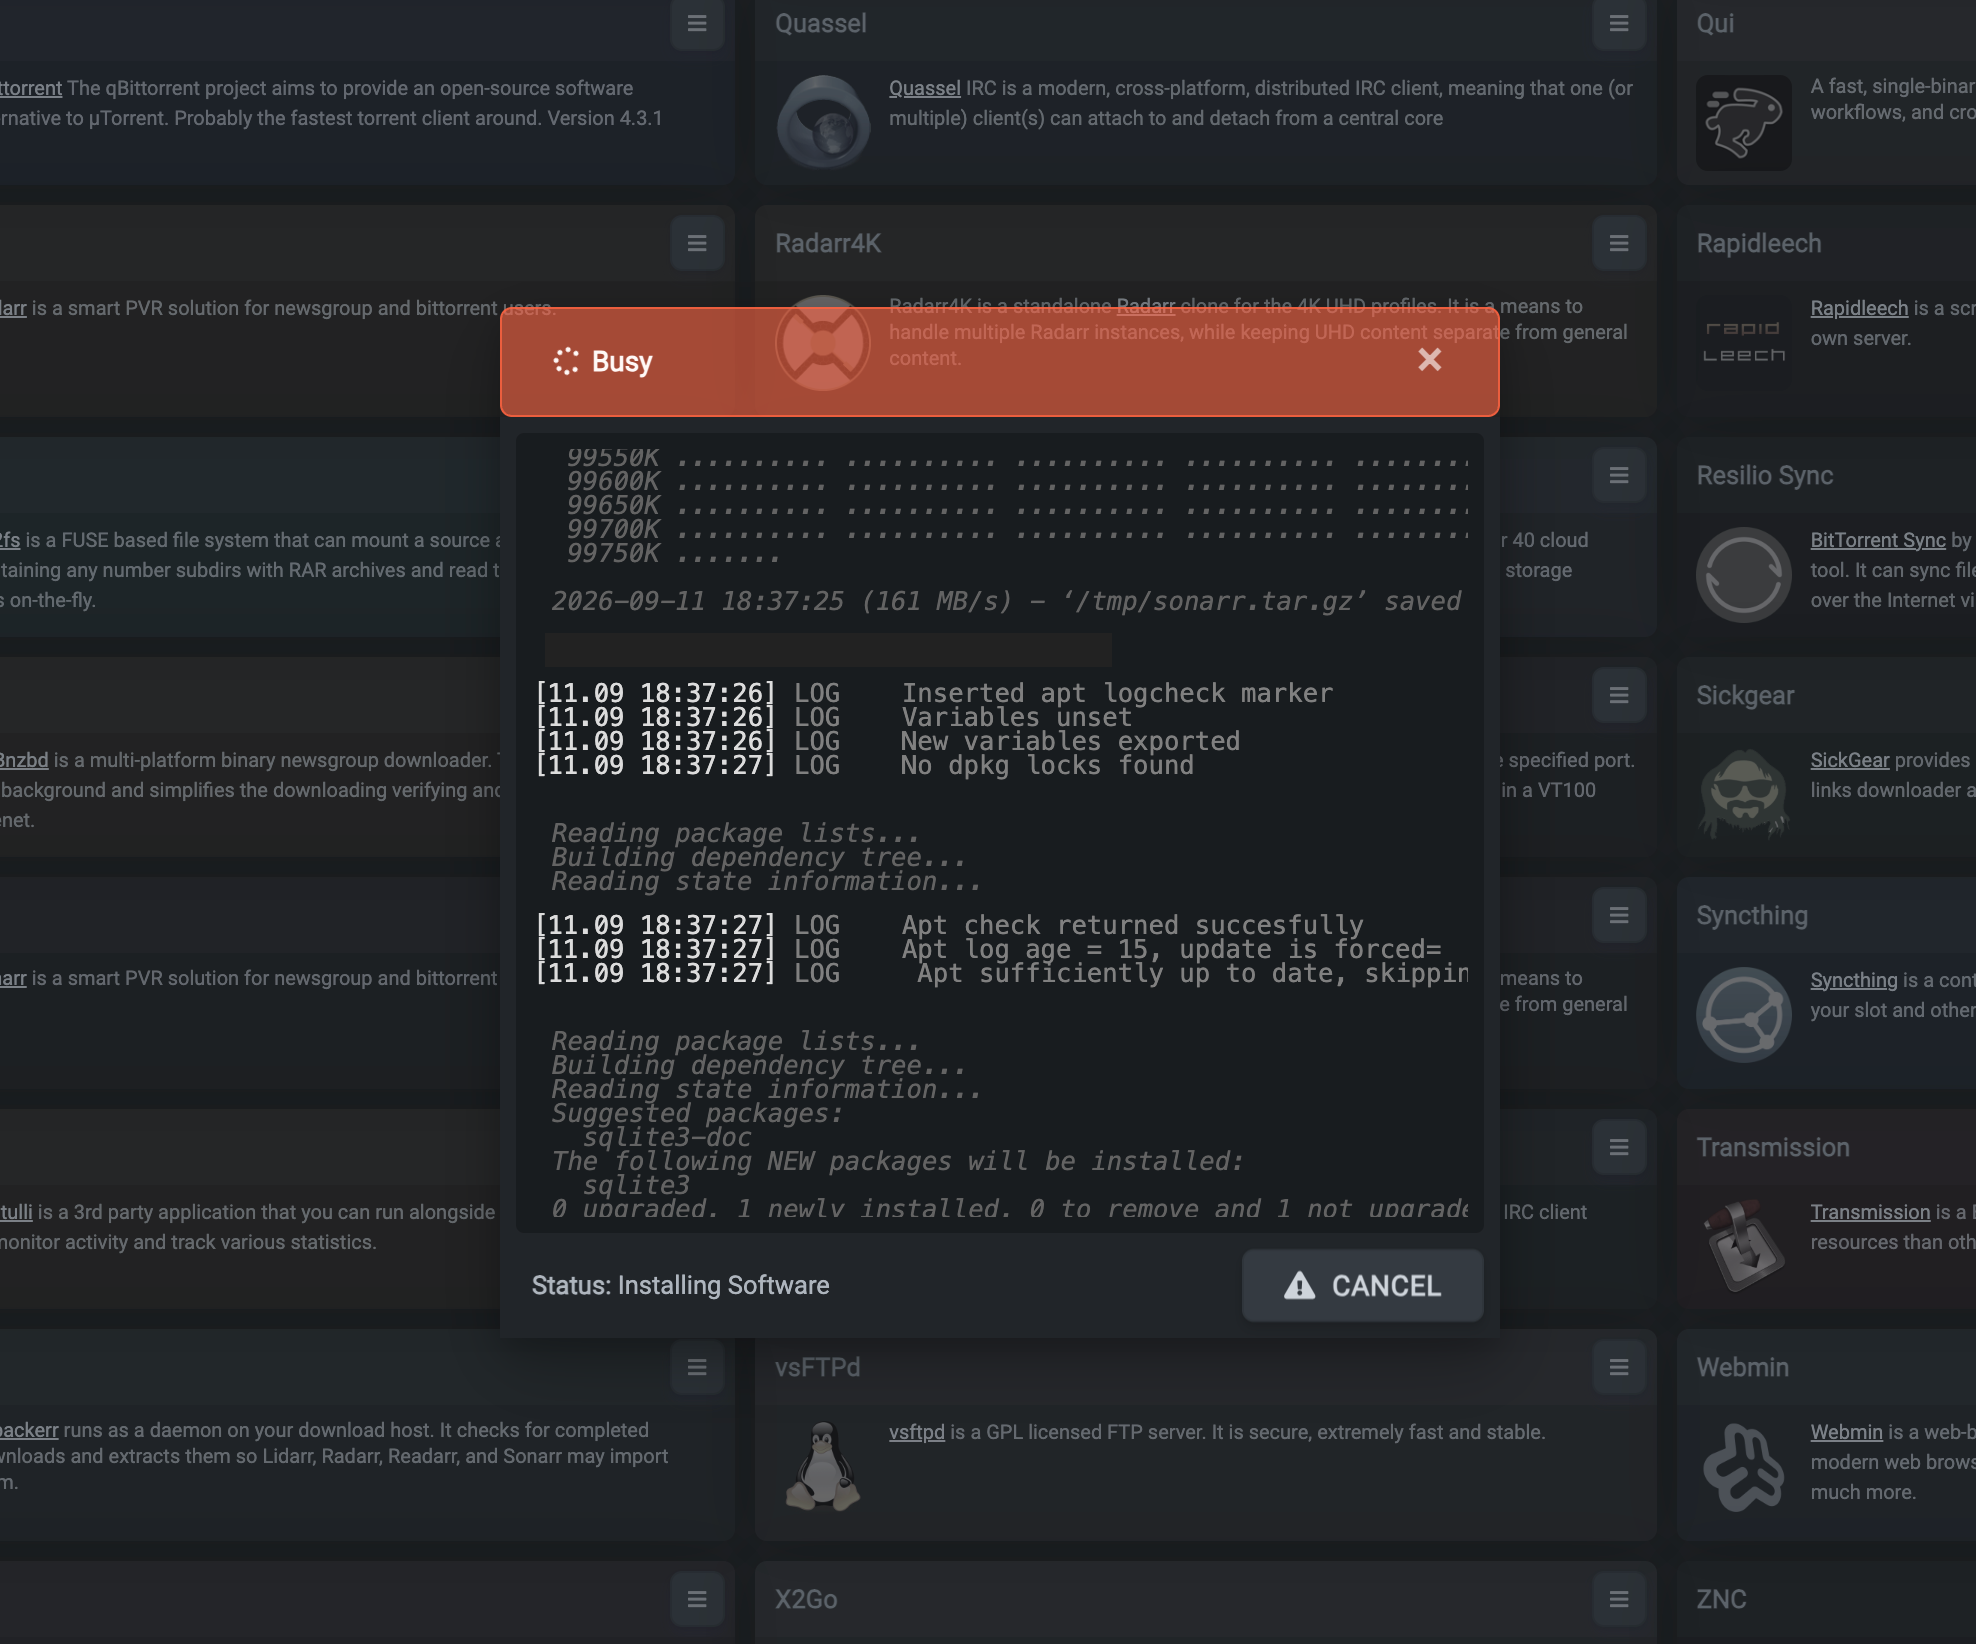Open menu on the qBittorrent card
This screenshot has width=1976, height=1644.
[x=697, y=23]
